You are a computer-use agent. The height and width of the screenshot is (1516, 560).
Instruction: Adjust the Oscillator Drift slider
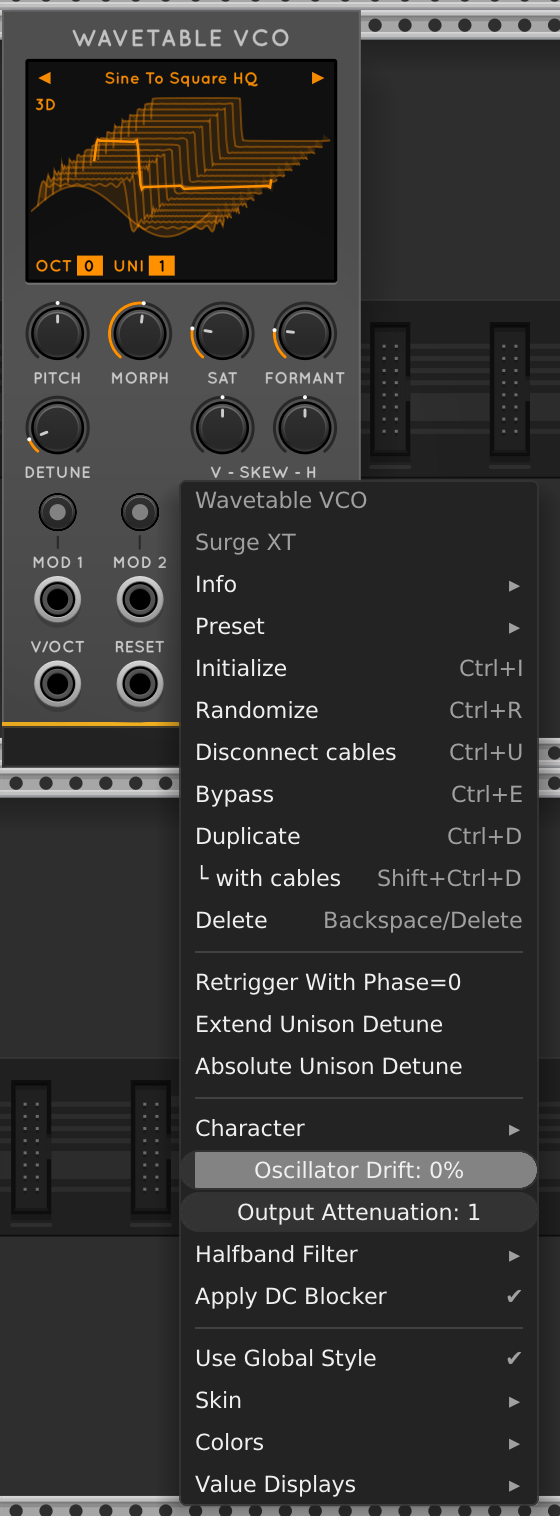359,1170
